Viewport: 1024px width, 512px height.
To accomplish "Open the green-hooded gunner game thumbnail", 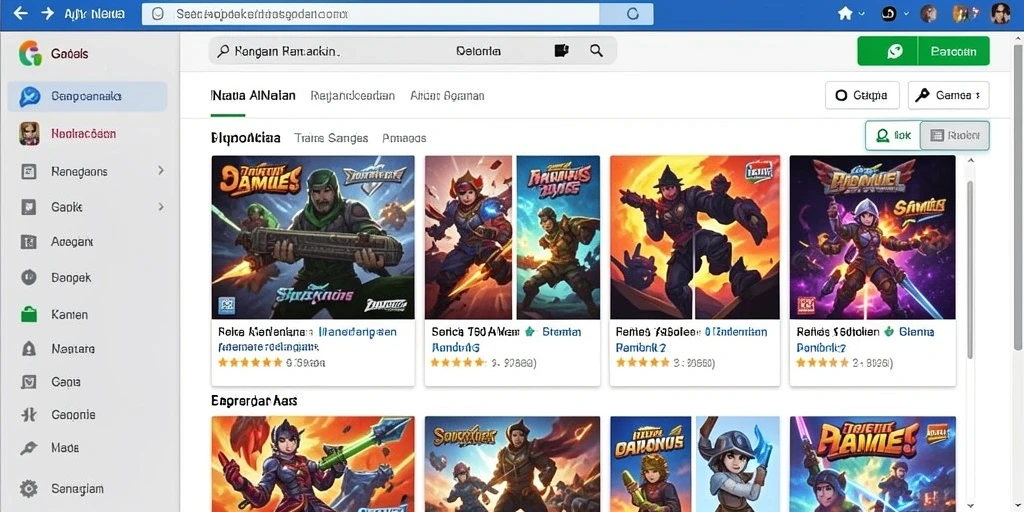I will (x=313, y=237).
